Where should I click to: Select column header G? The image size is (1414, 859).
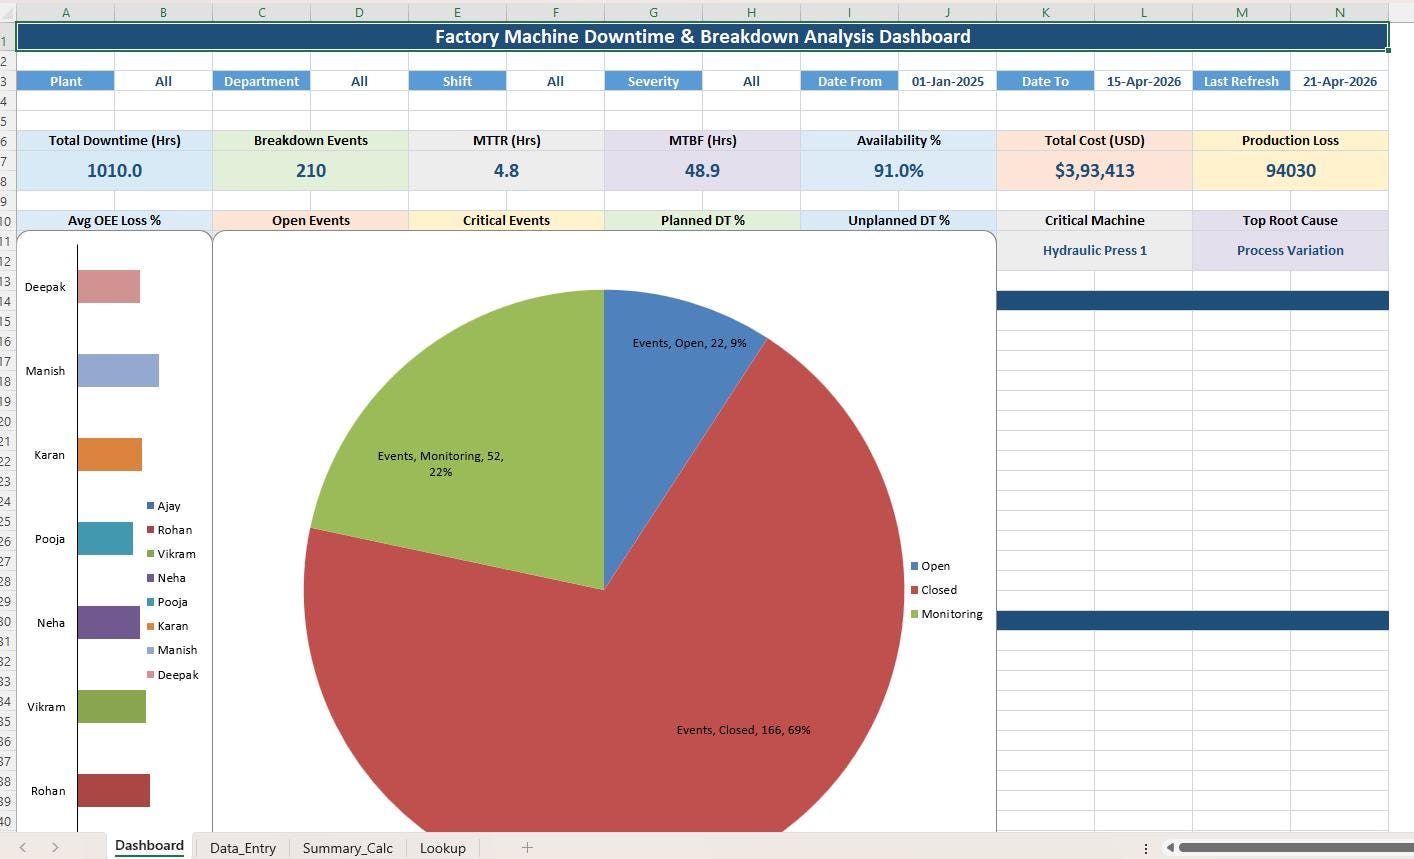tap(653, 12)
